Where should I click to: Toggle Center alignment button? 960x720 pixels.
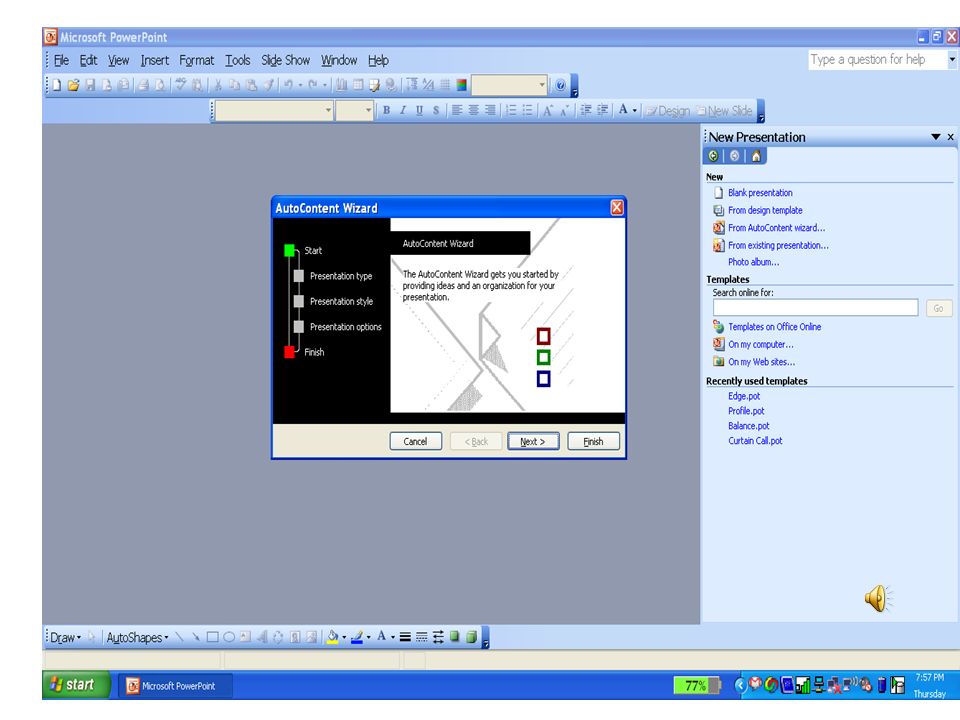[x=473, y=110]
